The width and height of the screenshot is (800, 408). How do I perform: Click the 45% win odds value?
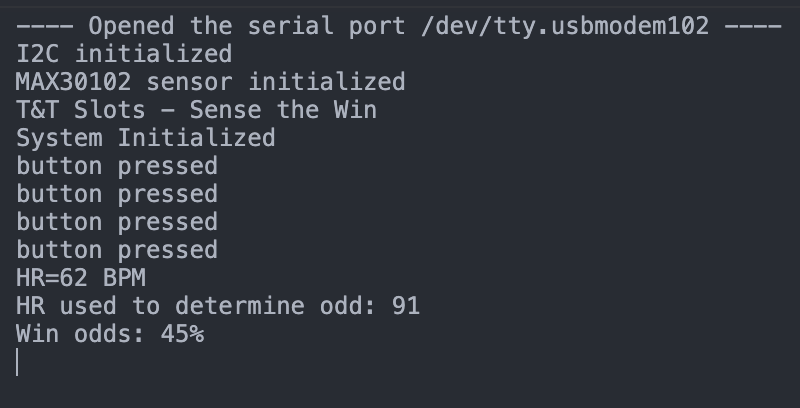(182, 333)
